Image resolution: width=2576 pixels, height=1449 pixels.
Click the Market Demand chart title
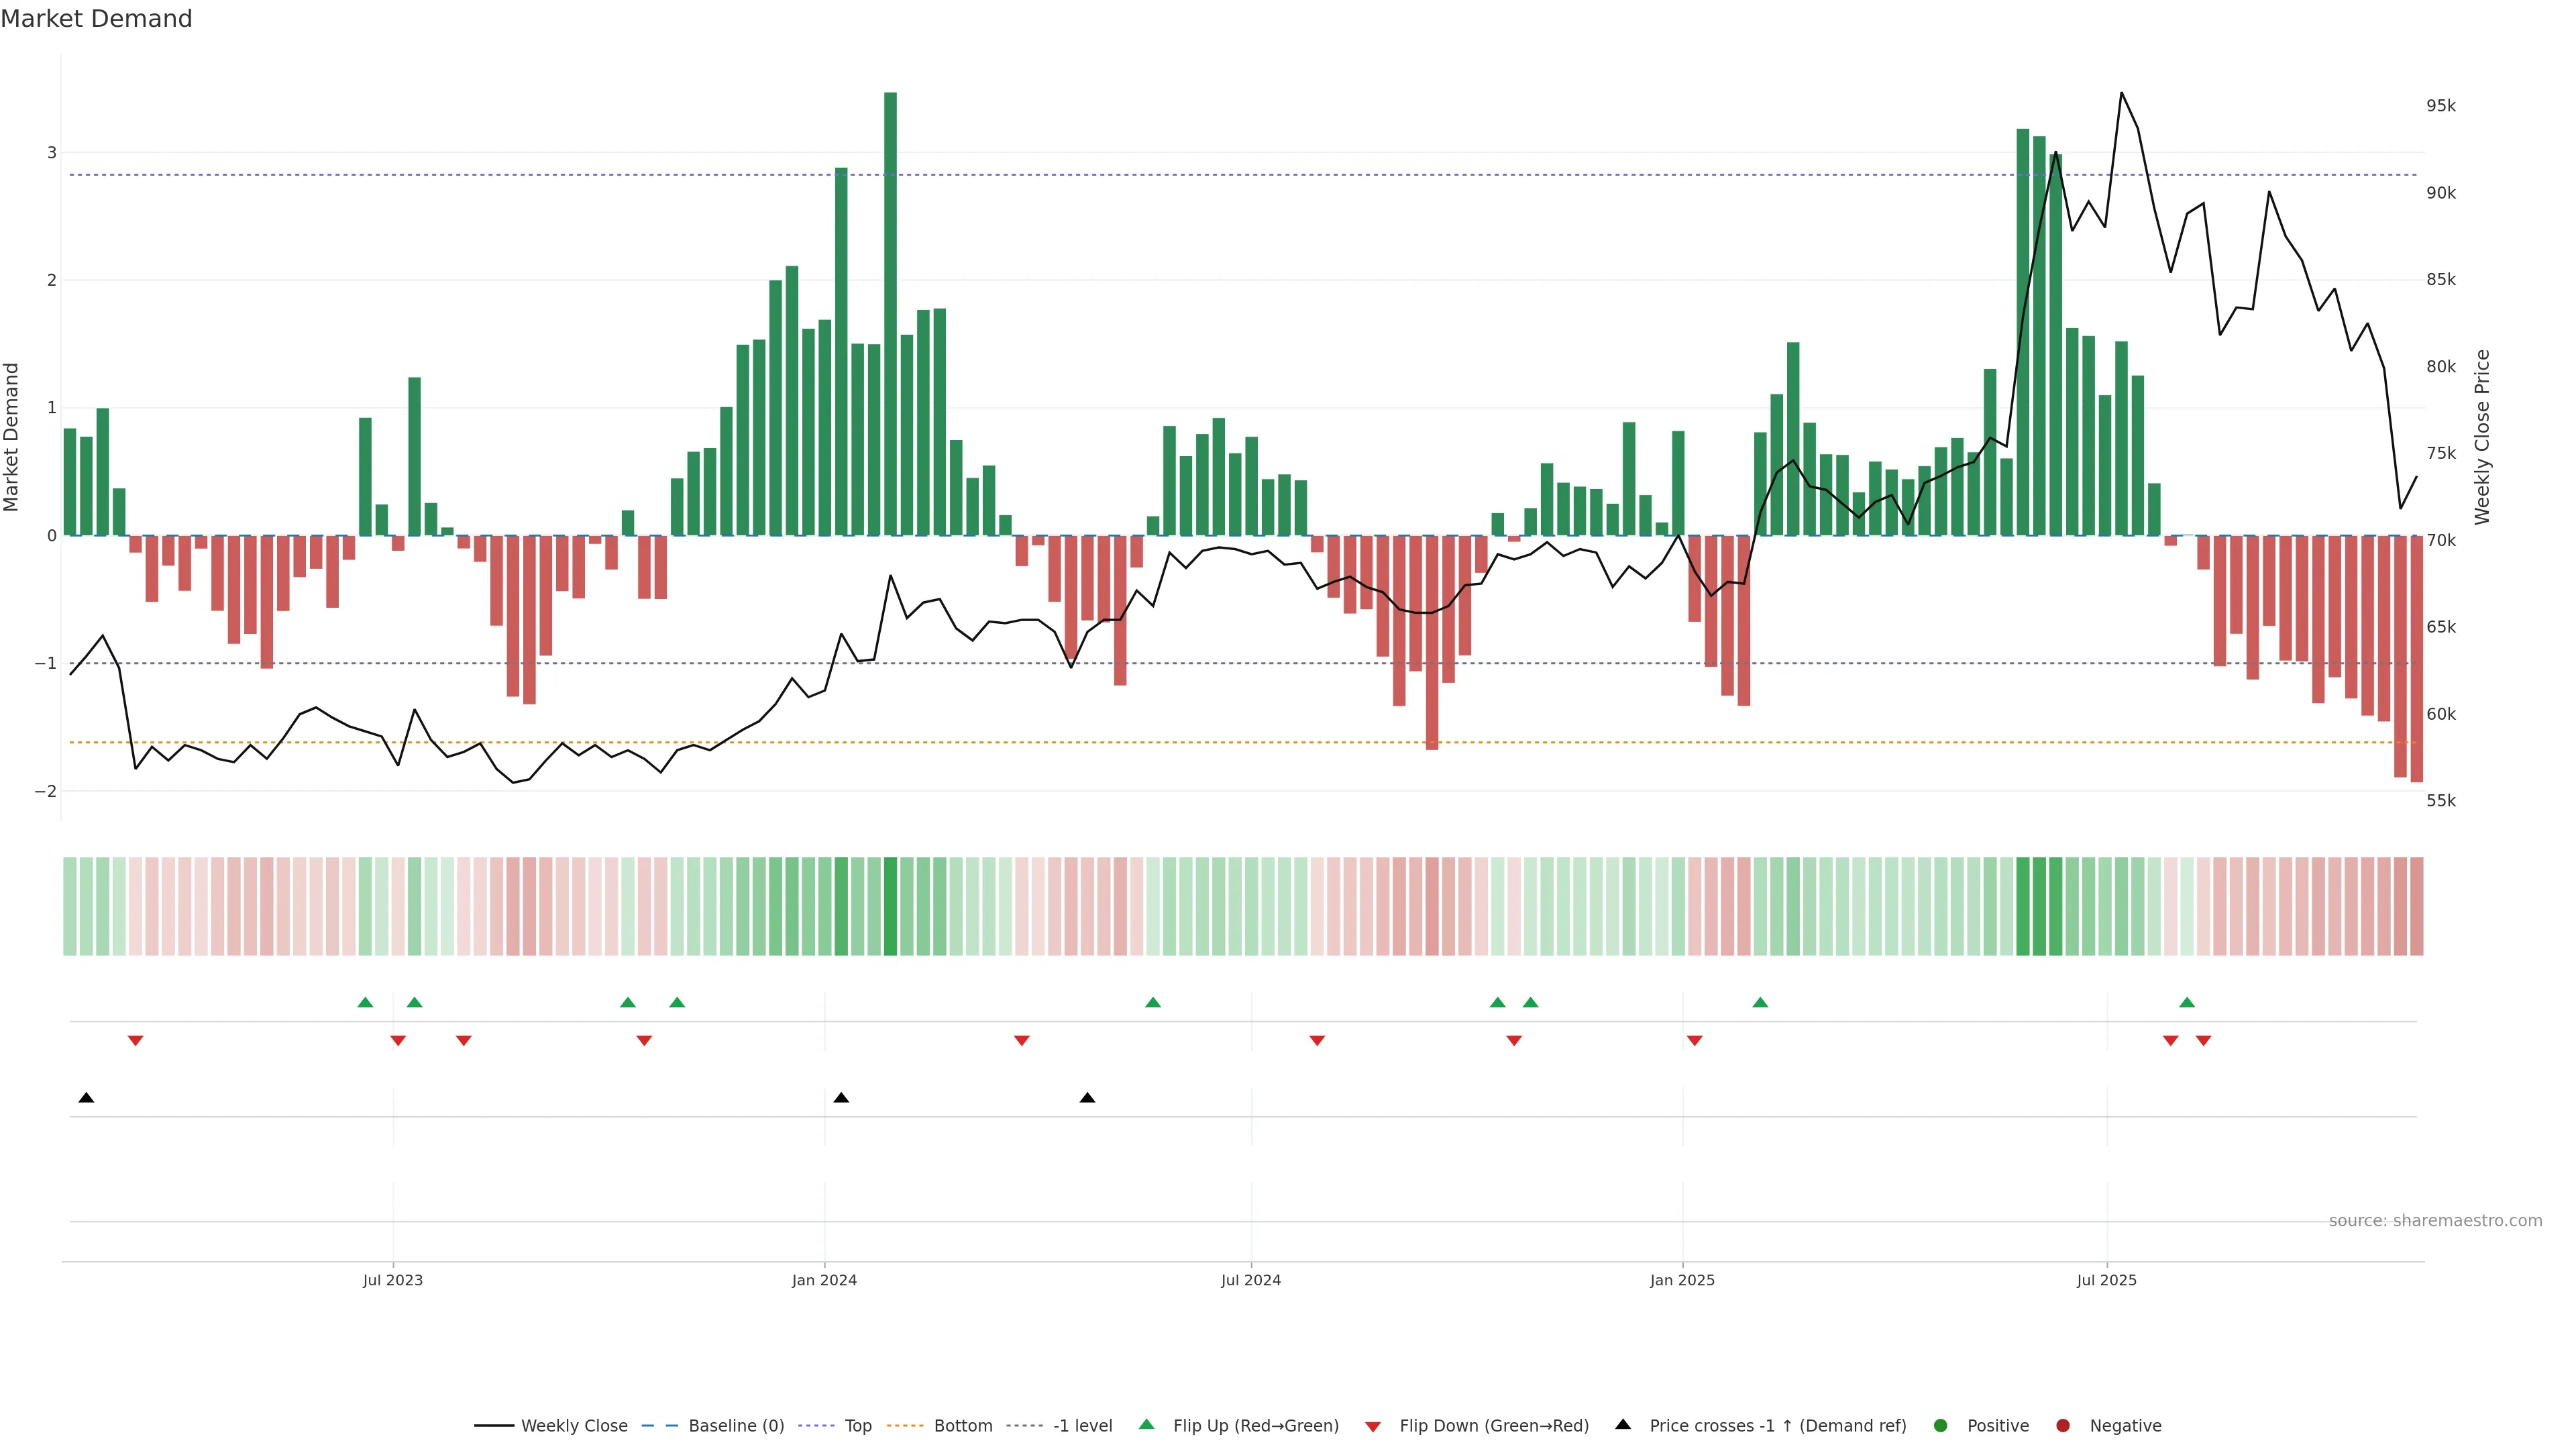[x=96, y=19]
